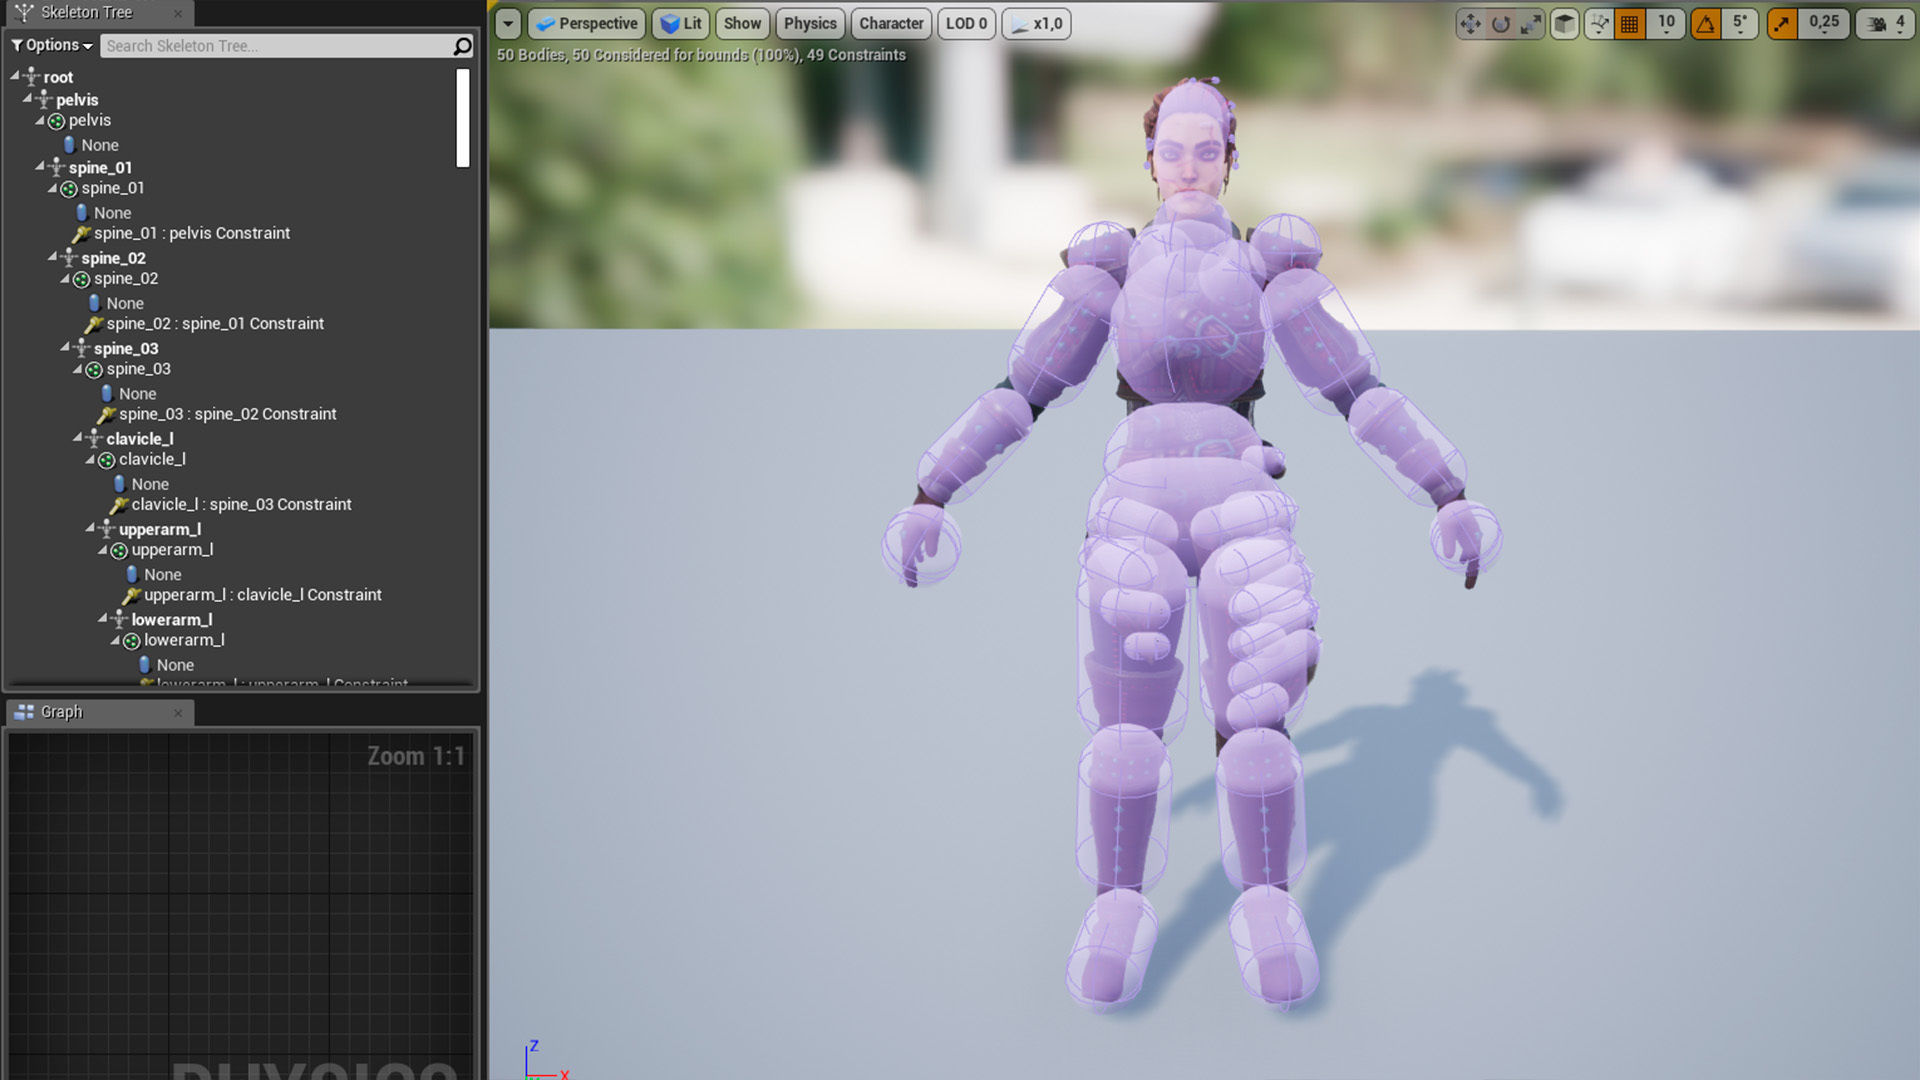Click the Skeleton Tree vertical scrollbar
Image resolution: width=1920 pixels, height=1080 pixels.
pos(462,118)
